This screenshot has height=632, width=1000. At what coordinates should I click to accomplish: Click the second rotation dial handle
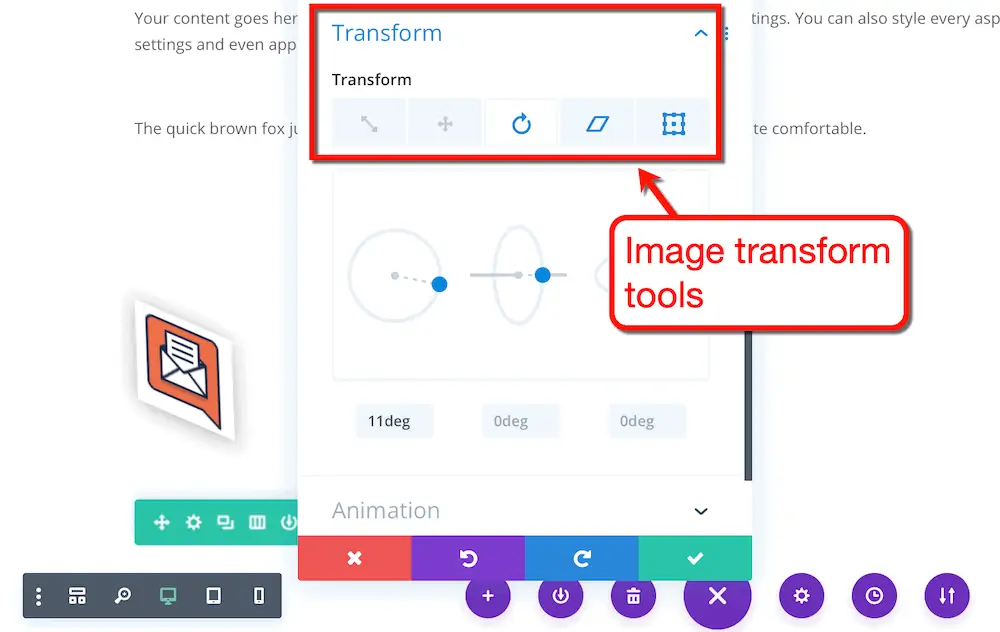point(543,275)
